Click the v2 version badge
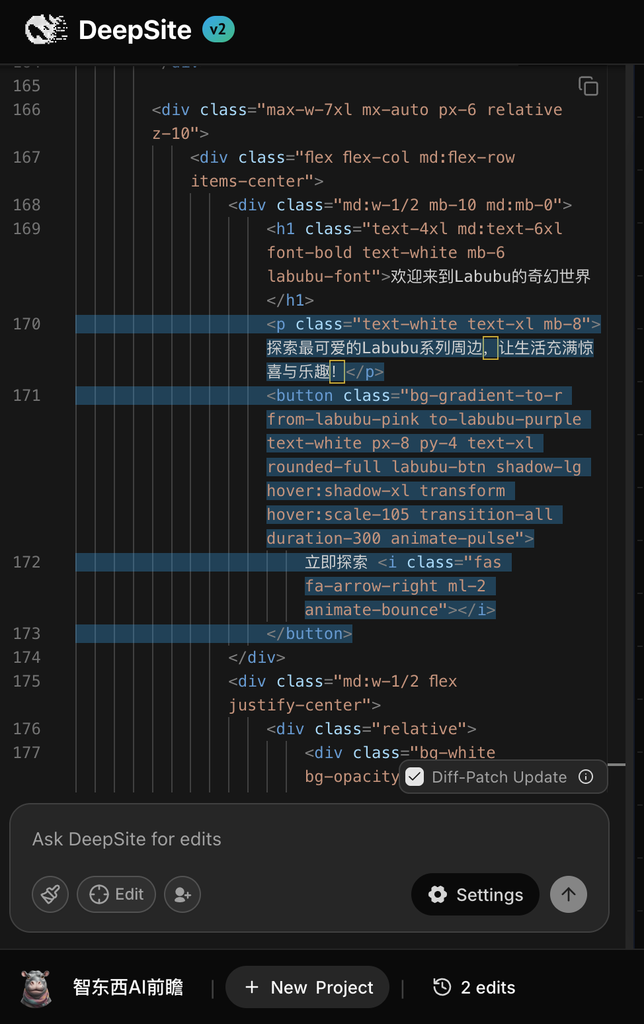This screenshot has height=1024, width=644. point(218,29)
